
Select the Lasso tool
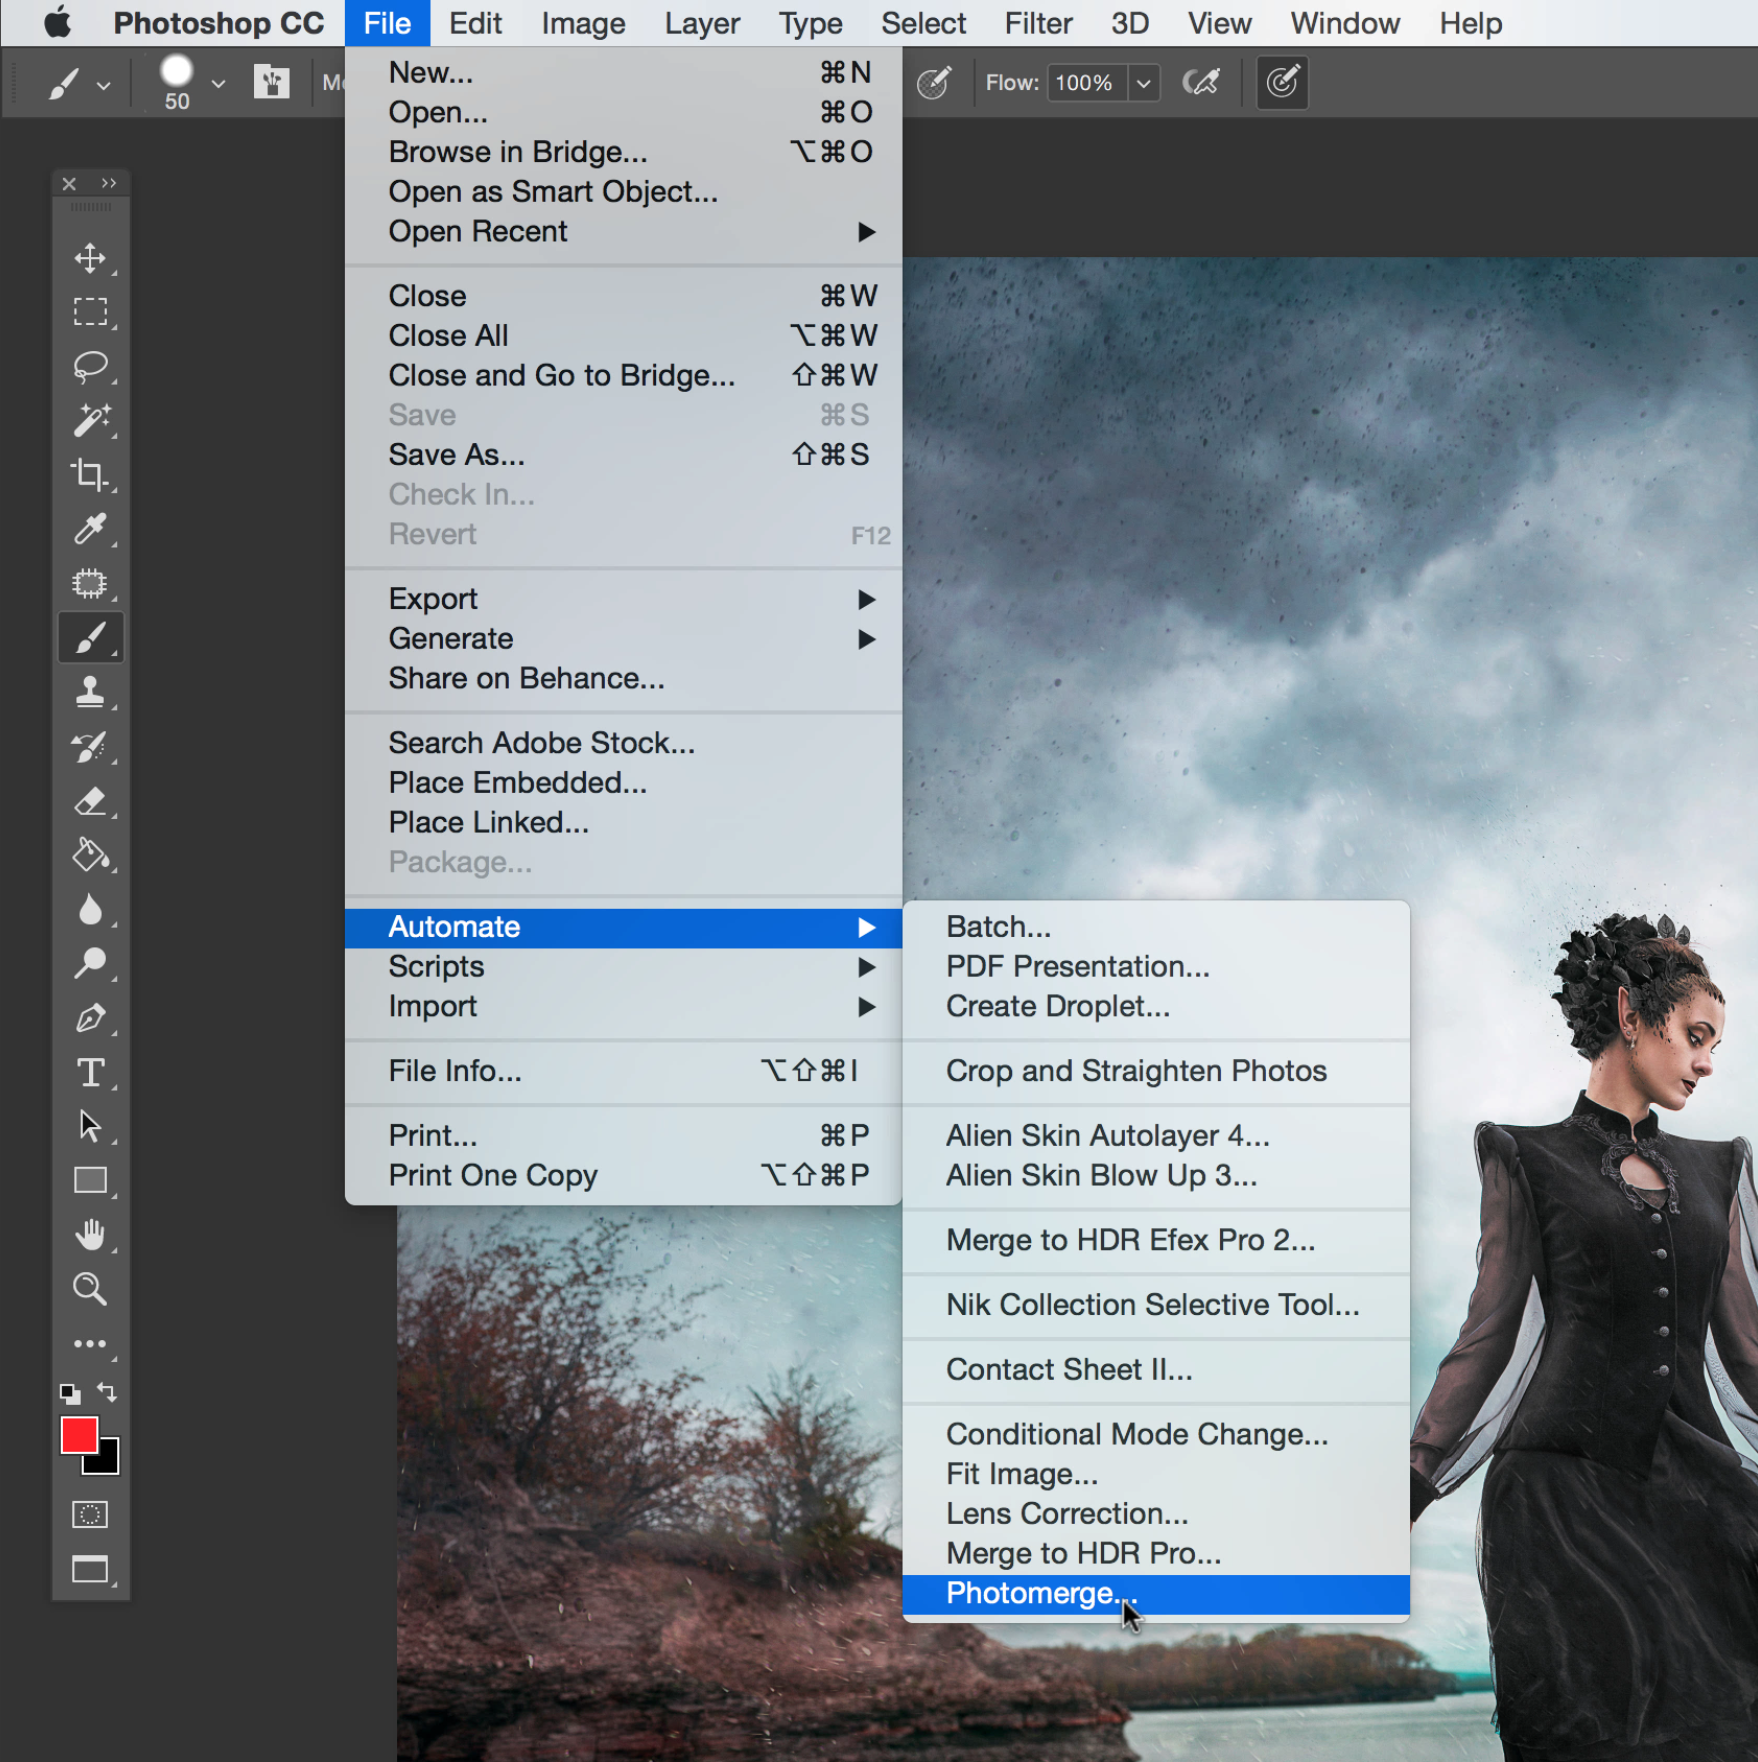point(90,366)
